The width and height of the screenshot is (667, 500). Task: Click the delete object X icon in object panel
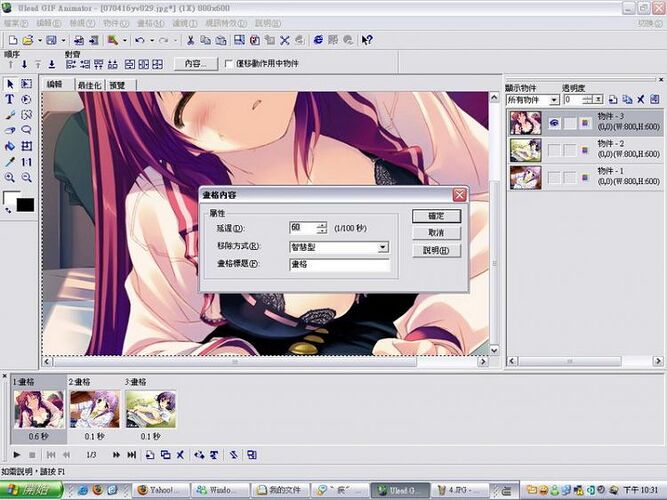point(641,100)
